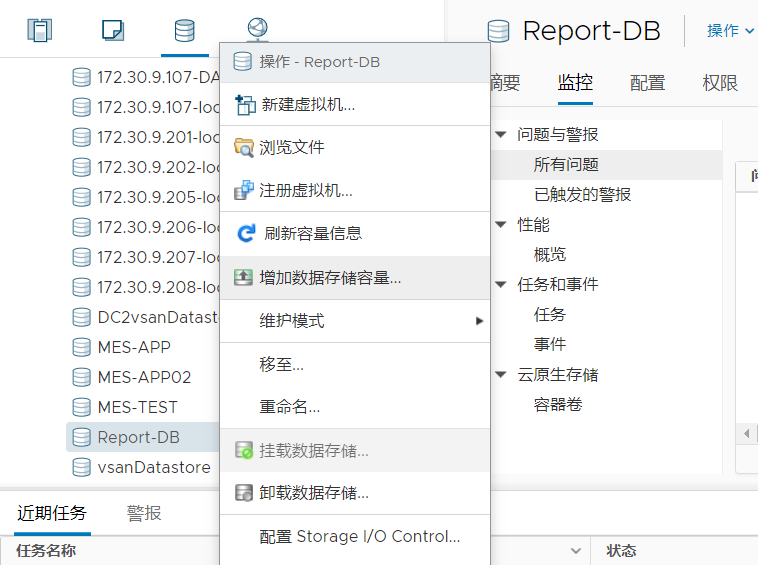Choose 增加数据存储容量 menu entry

pos(330,278)
